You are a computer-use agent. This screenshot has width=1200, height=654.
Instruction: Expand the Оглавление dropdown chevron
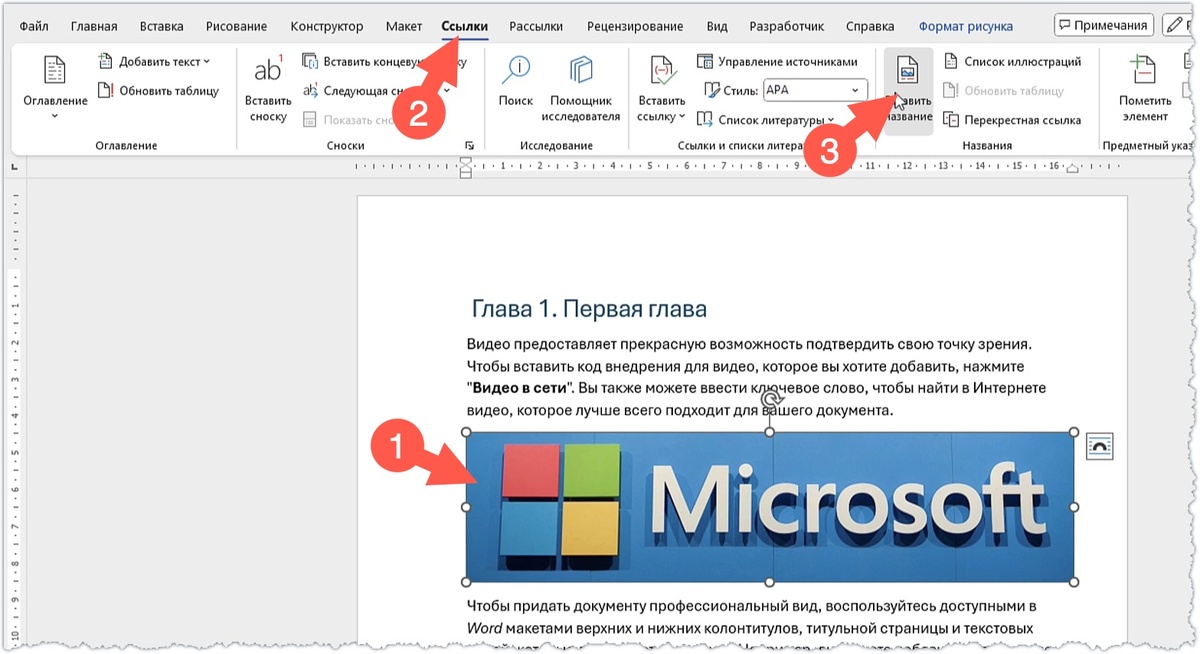click(55, 117)
